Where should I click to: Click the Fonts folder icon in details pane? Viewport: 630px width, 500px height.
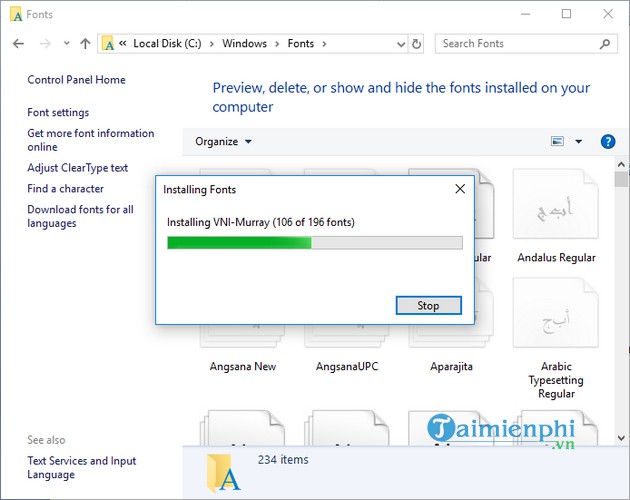pyautogui.click(x=223, y=473)
